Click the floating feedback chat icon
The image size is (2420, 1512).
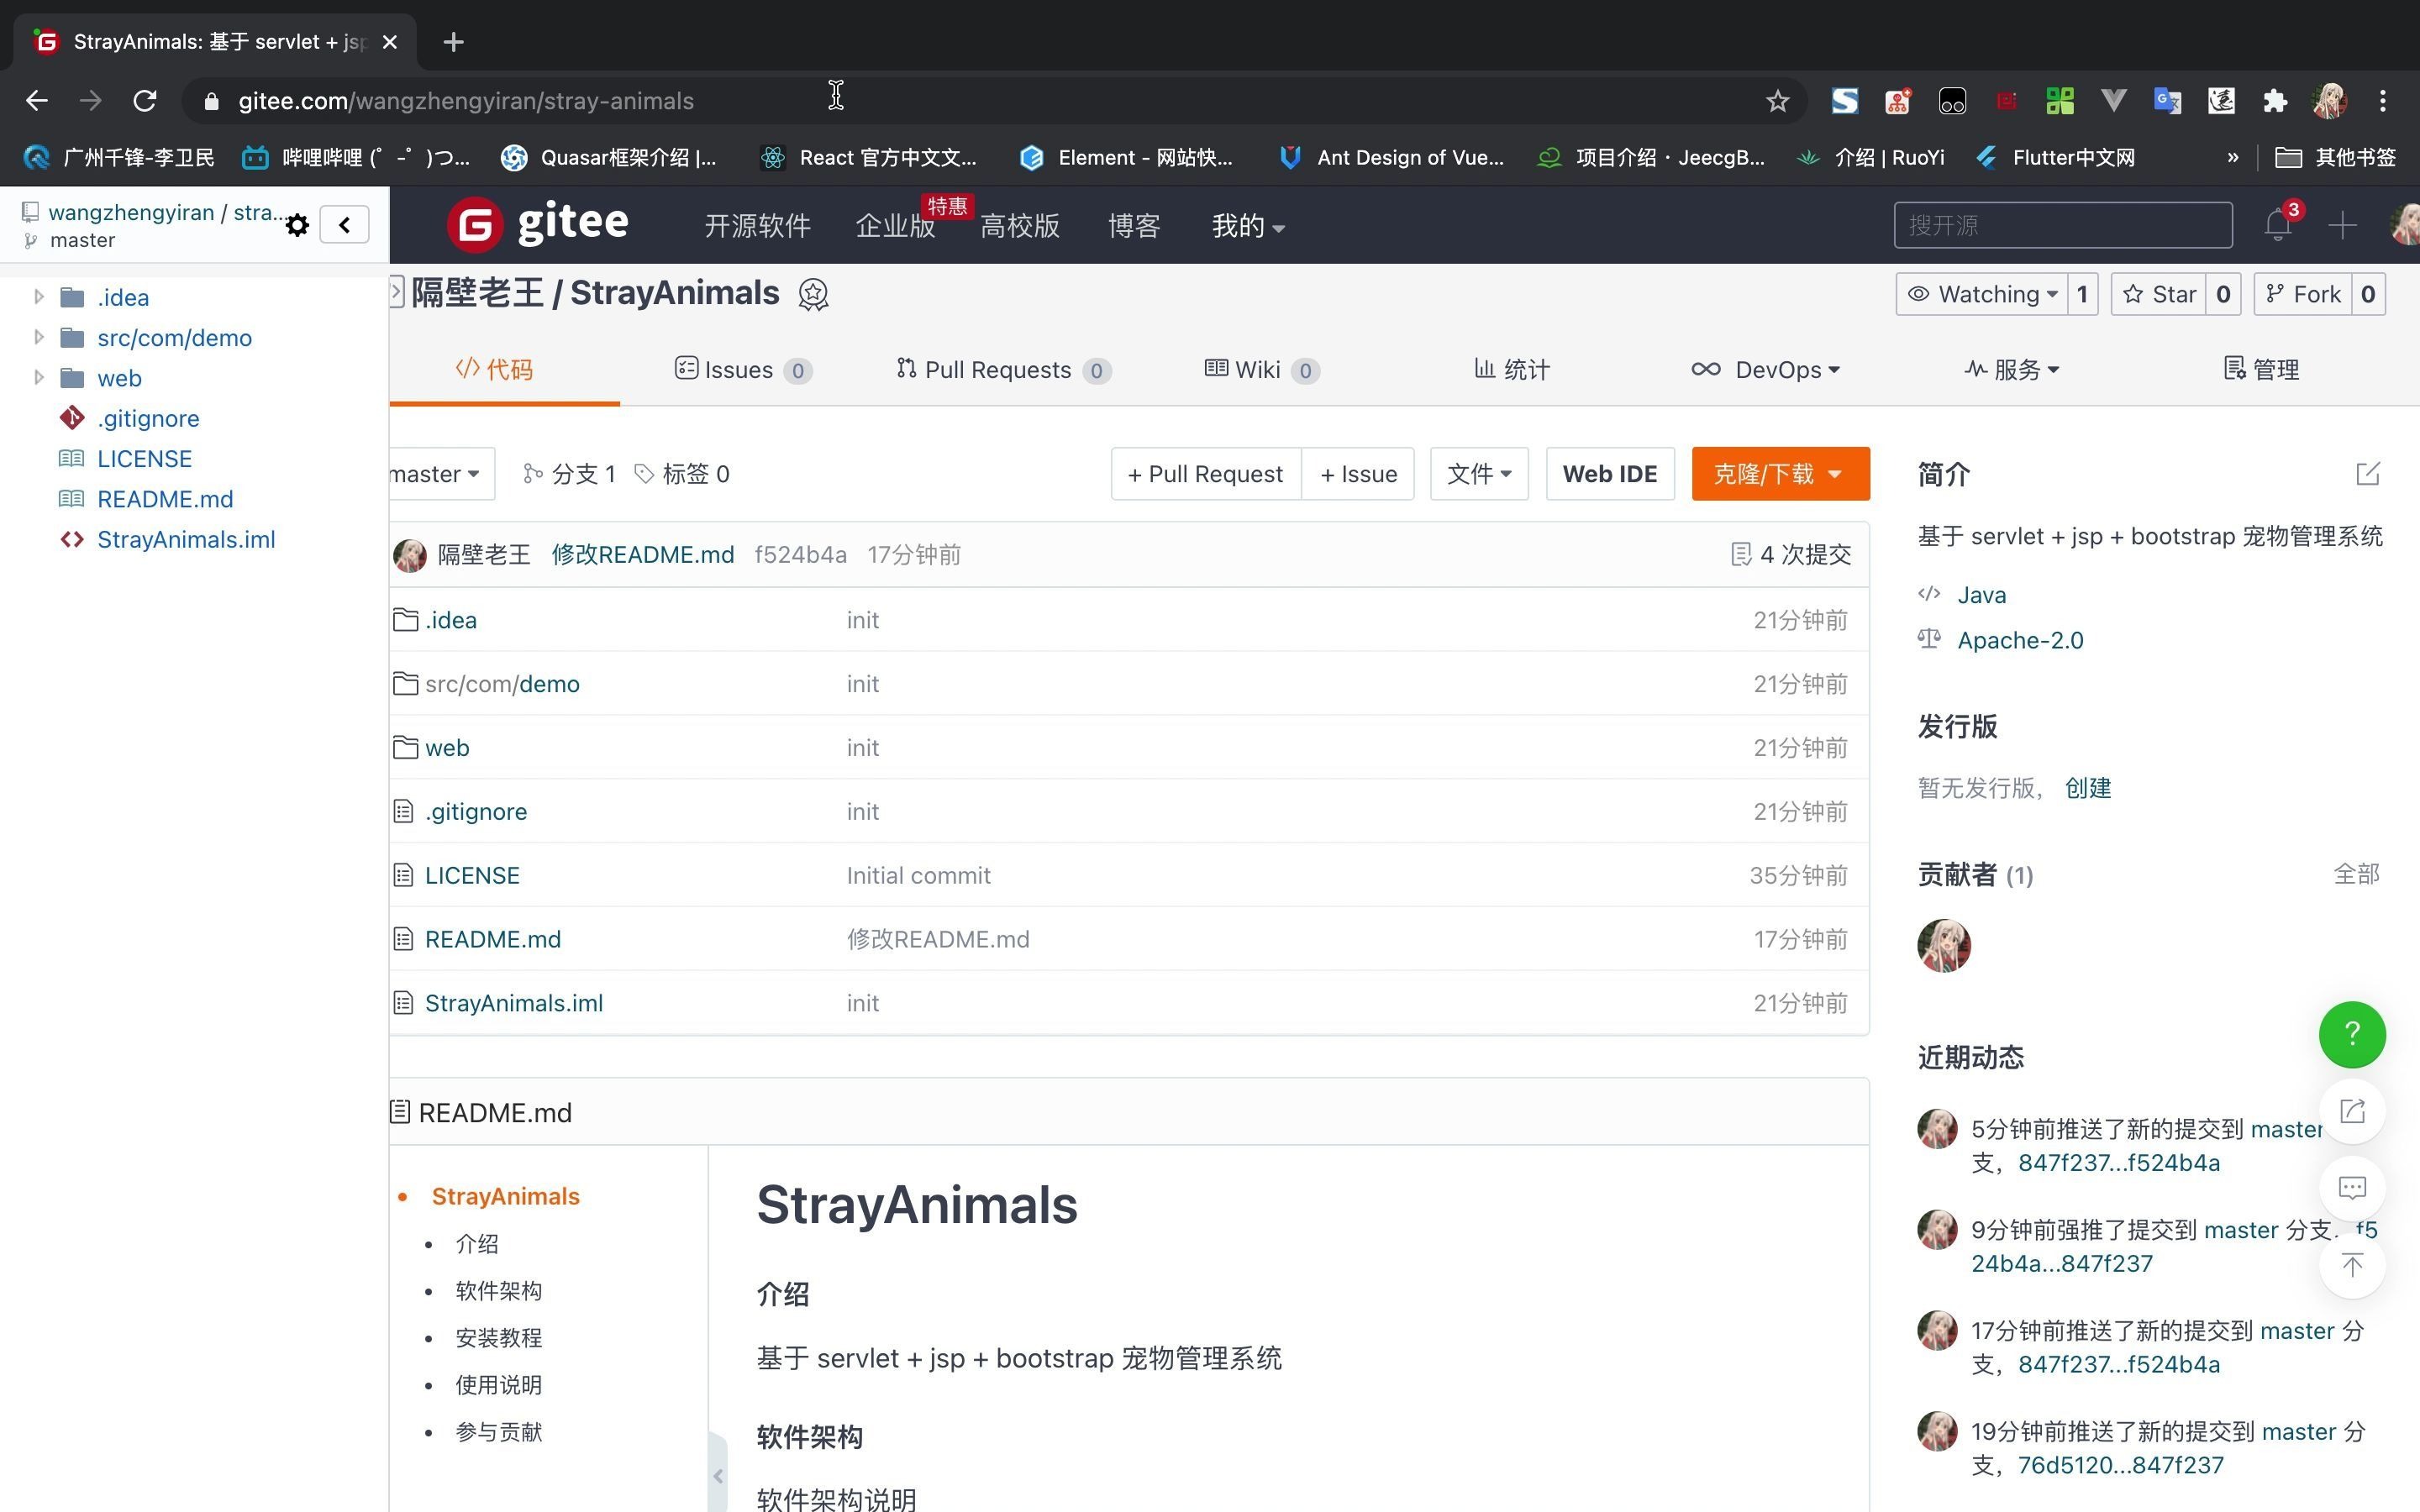2351,1188
